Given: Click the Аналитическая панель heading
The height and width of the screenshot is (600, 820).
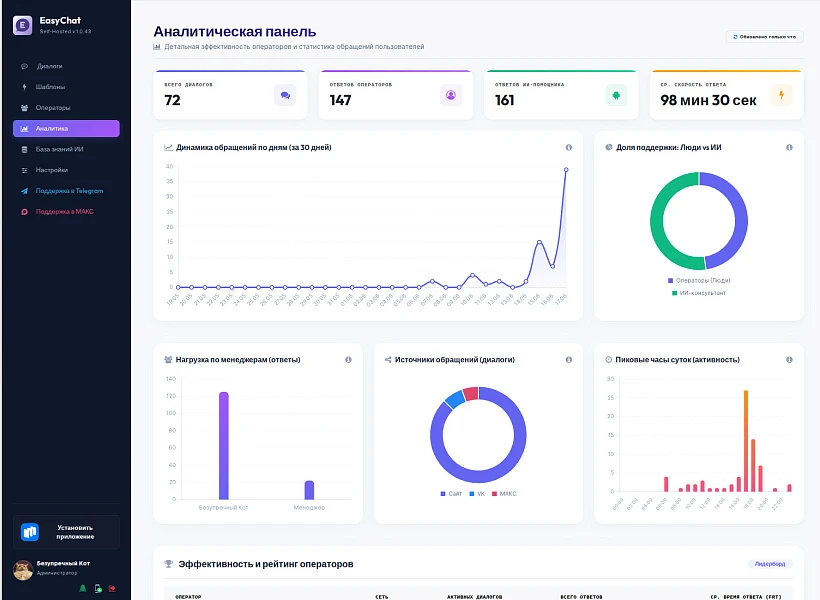Looking at the screenshot, I should pos(235,32).
